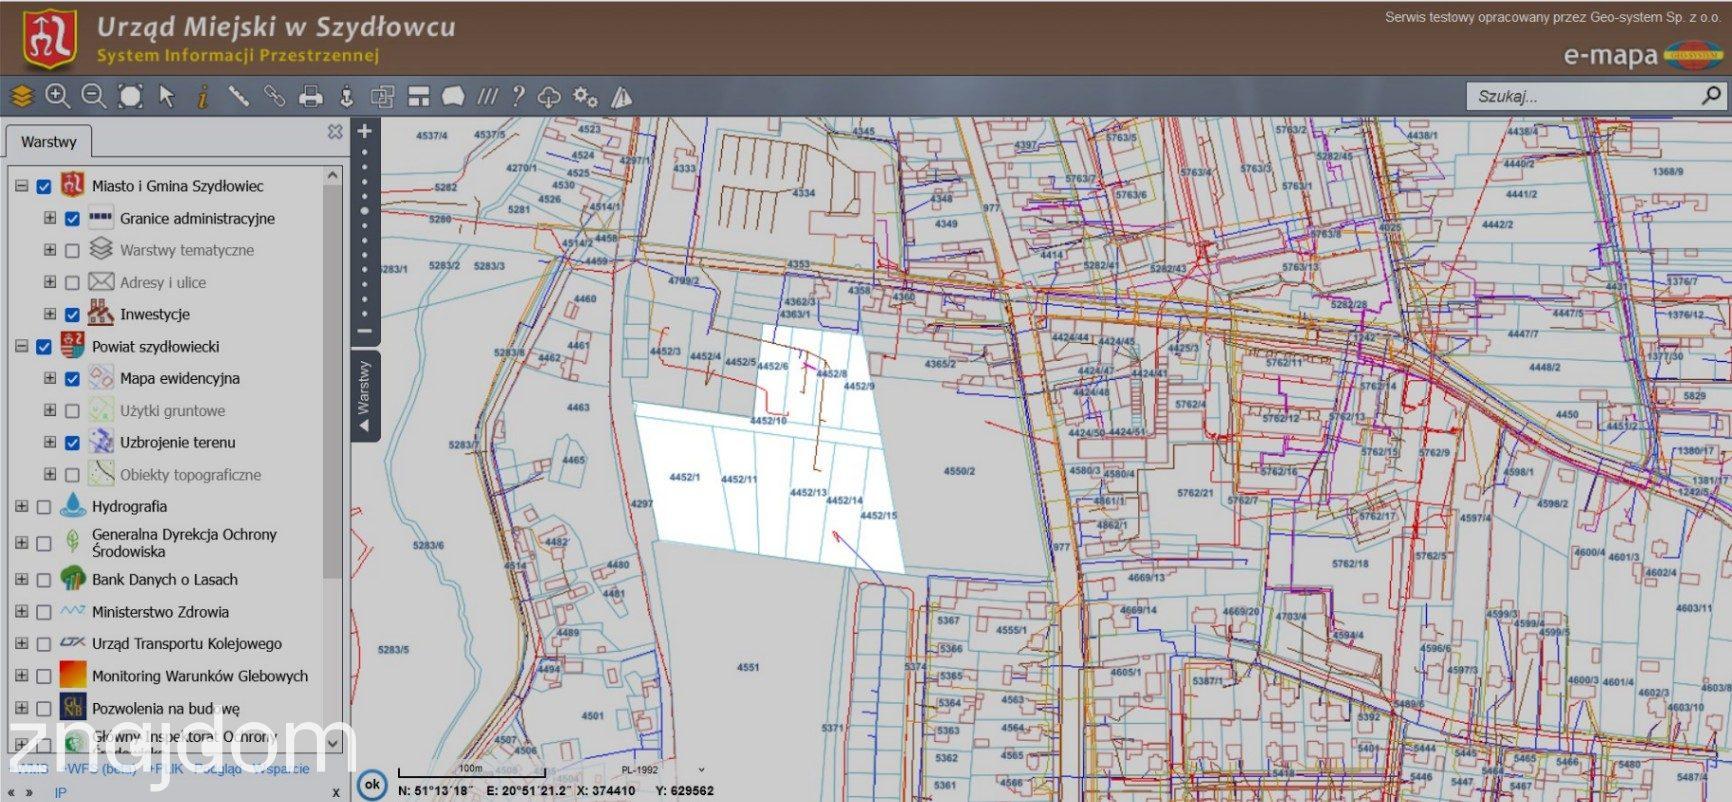Uncheck the Inwestycje layer checkbox
The image size is (1732, 802).
click(72, 314)
